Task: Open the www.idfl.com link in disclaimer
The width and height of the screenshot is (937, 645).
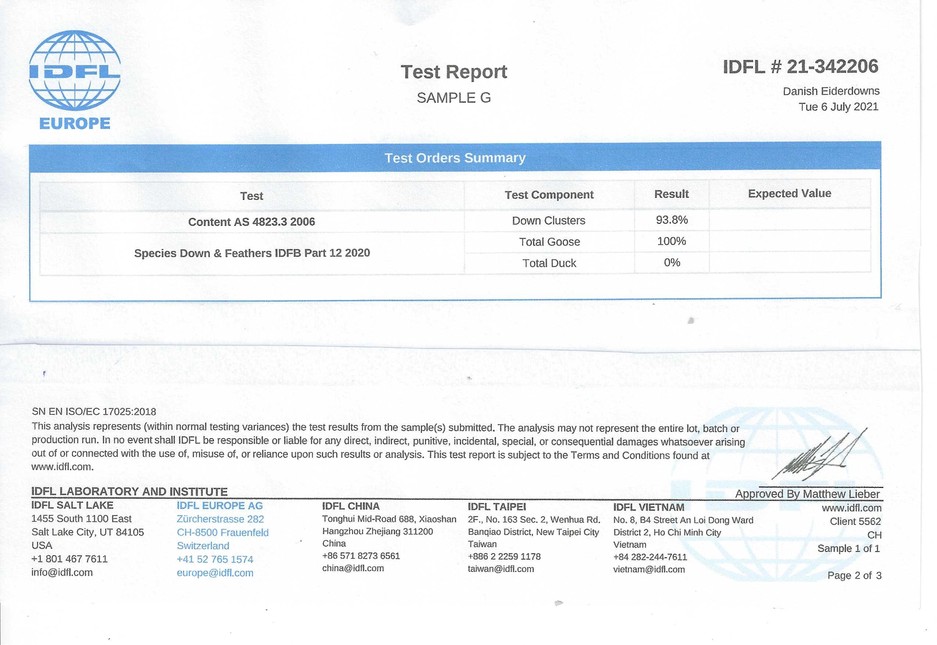Action: click(62, 467)
